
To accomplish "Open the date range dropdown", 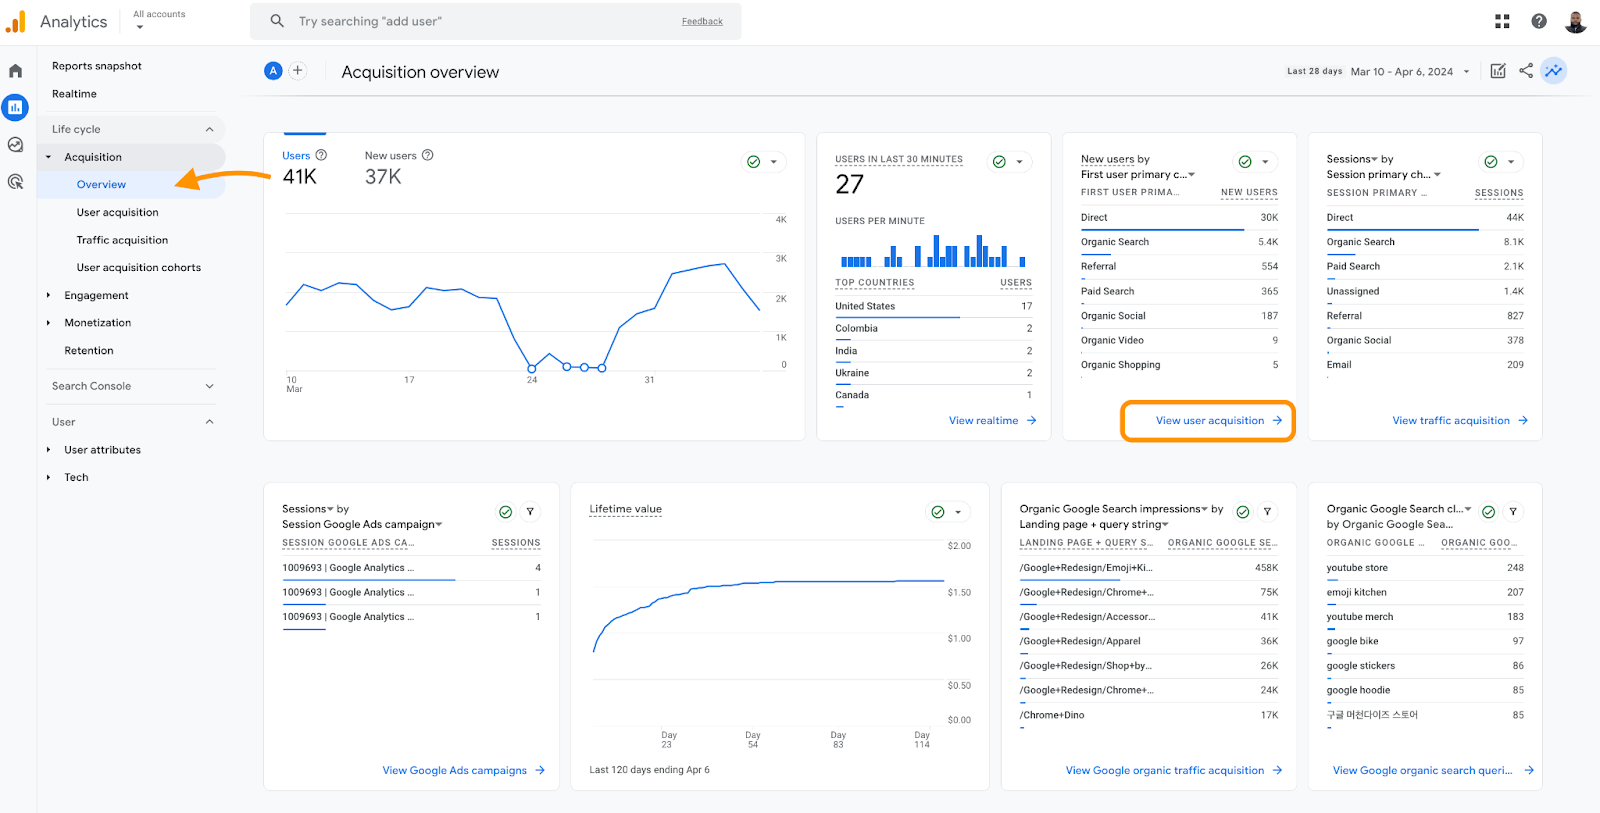I will (x=1410, y=72).
